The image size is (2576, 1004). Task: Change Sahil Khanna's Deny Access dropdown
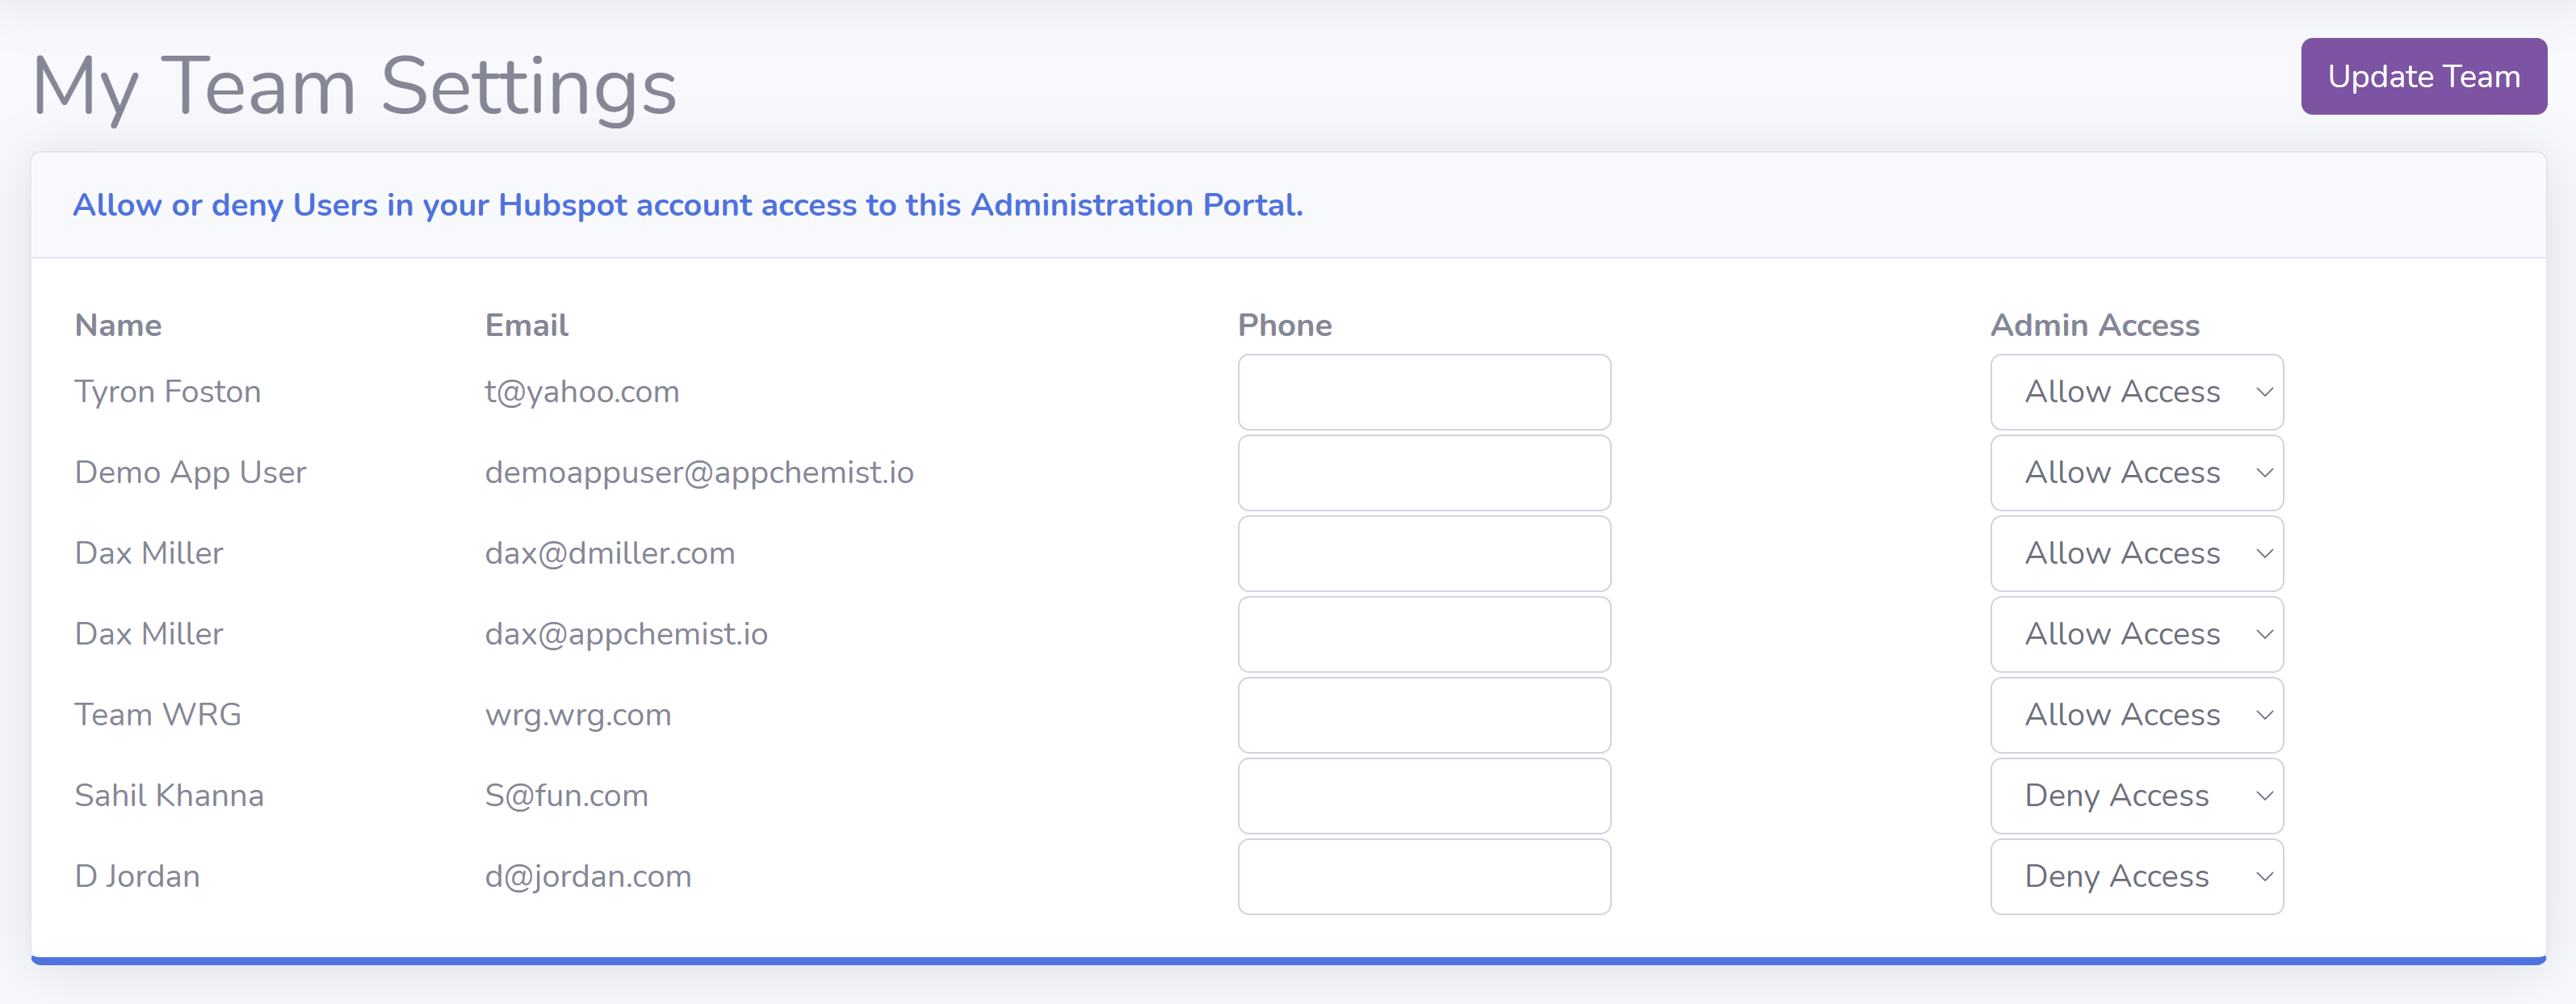coord(2137,796)
